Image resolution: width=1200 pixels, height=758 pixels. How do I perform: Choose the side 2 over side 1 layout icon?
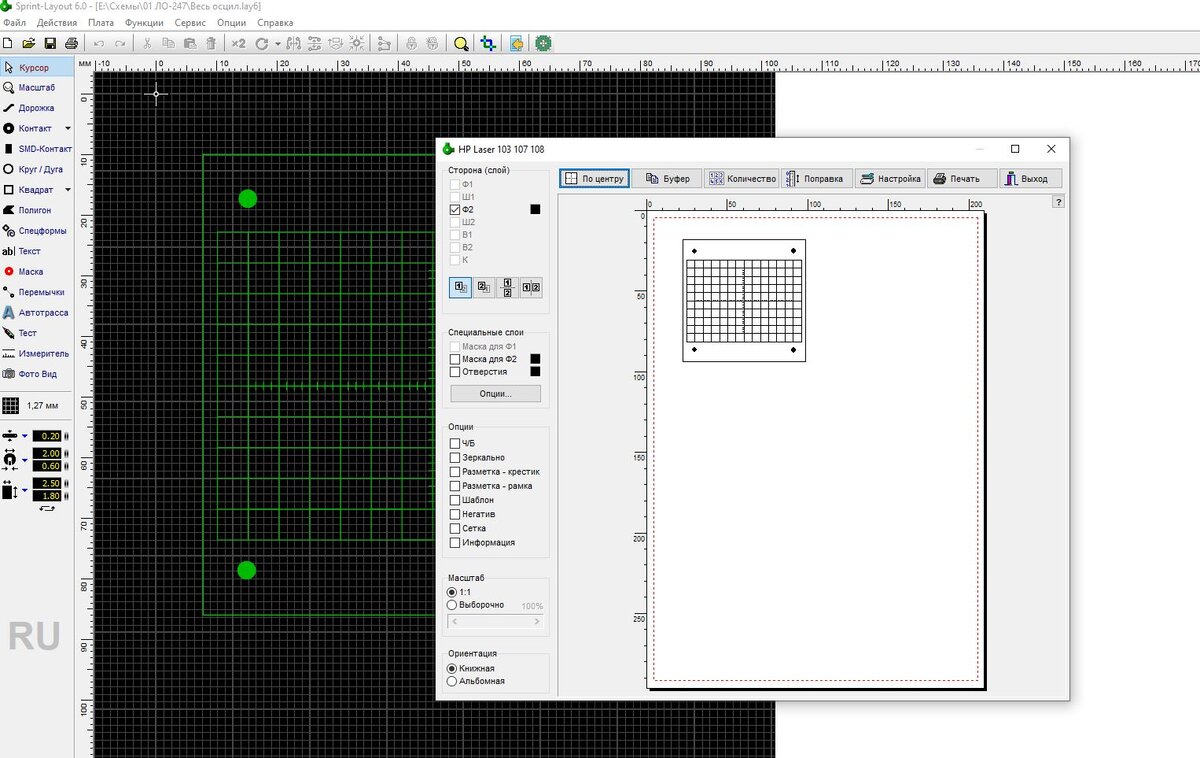point(484,288)
